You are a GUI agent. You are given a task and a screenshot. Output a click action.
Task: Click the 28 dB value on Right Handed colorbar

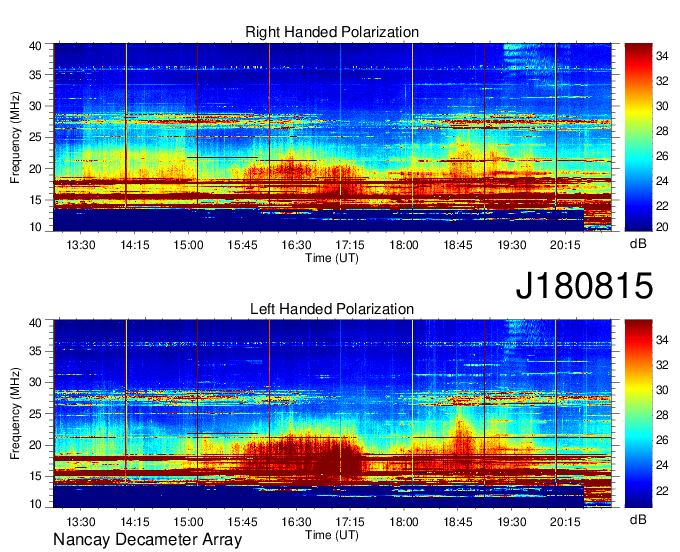click(x=662, y=131)
